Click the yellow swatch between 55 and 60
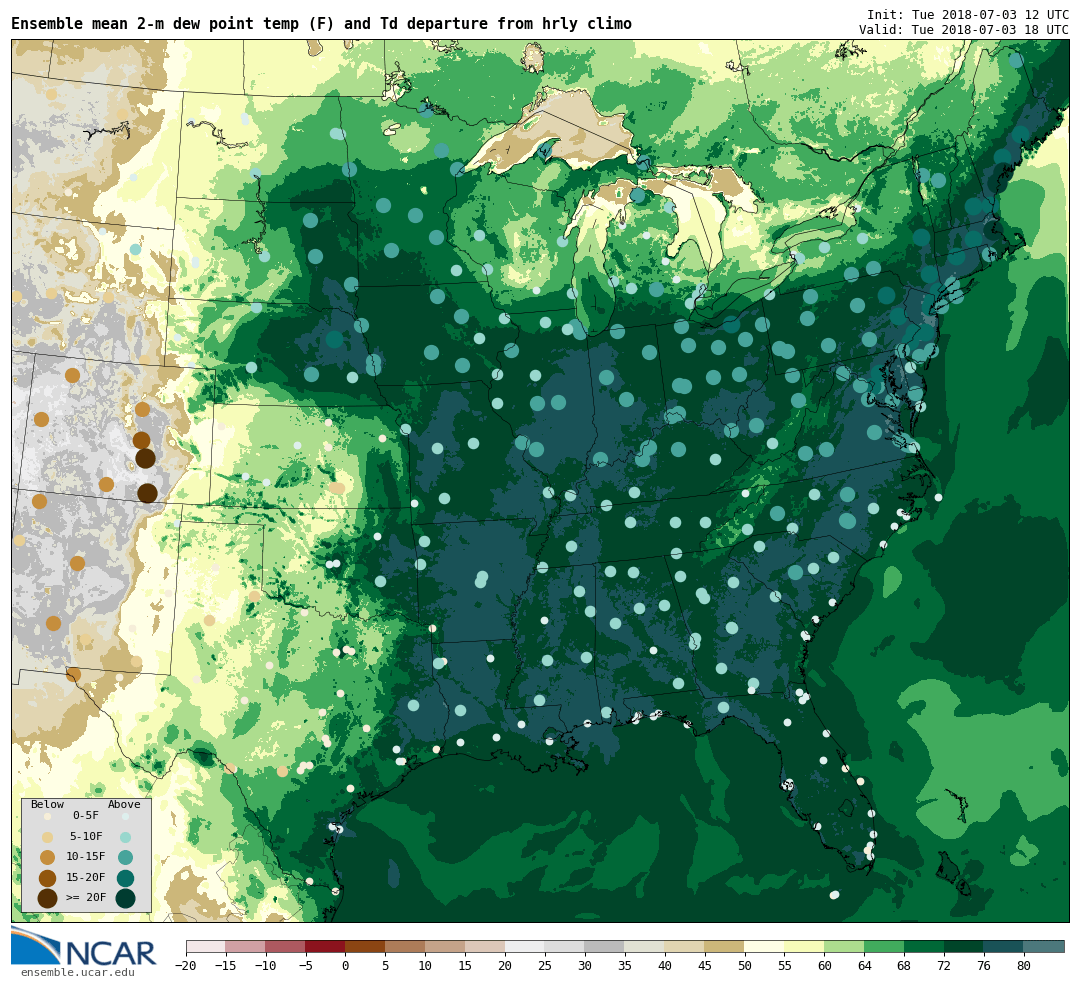Screen dimensions: 1080x985 tap(804, 946)
